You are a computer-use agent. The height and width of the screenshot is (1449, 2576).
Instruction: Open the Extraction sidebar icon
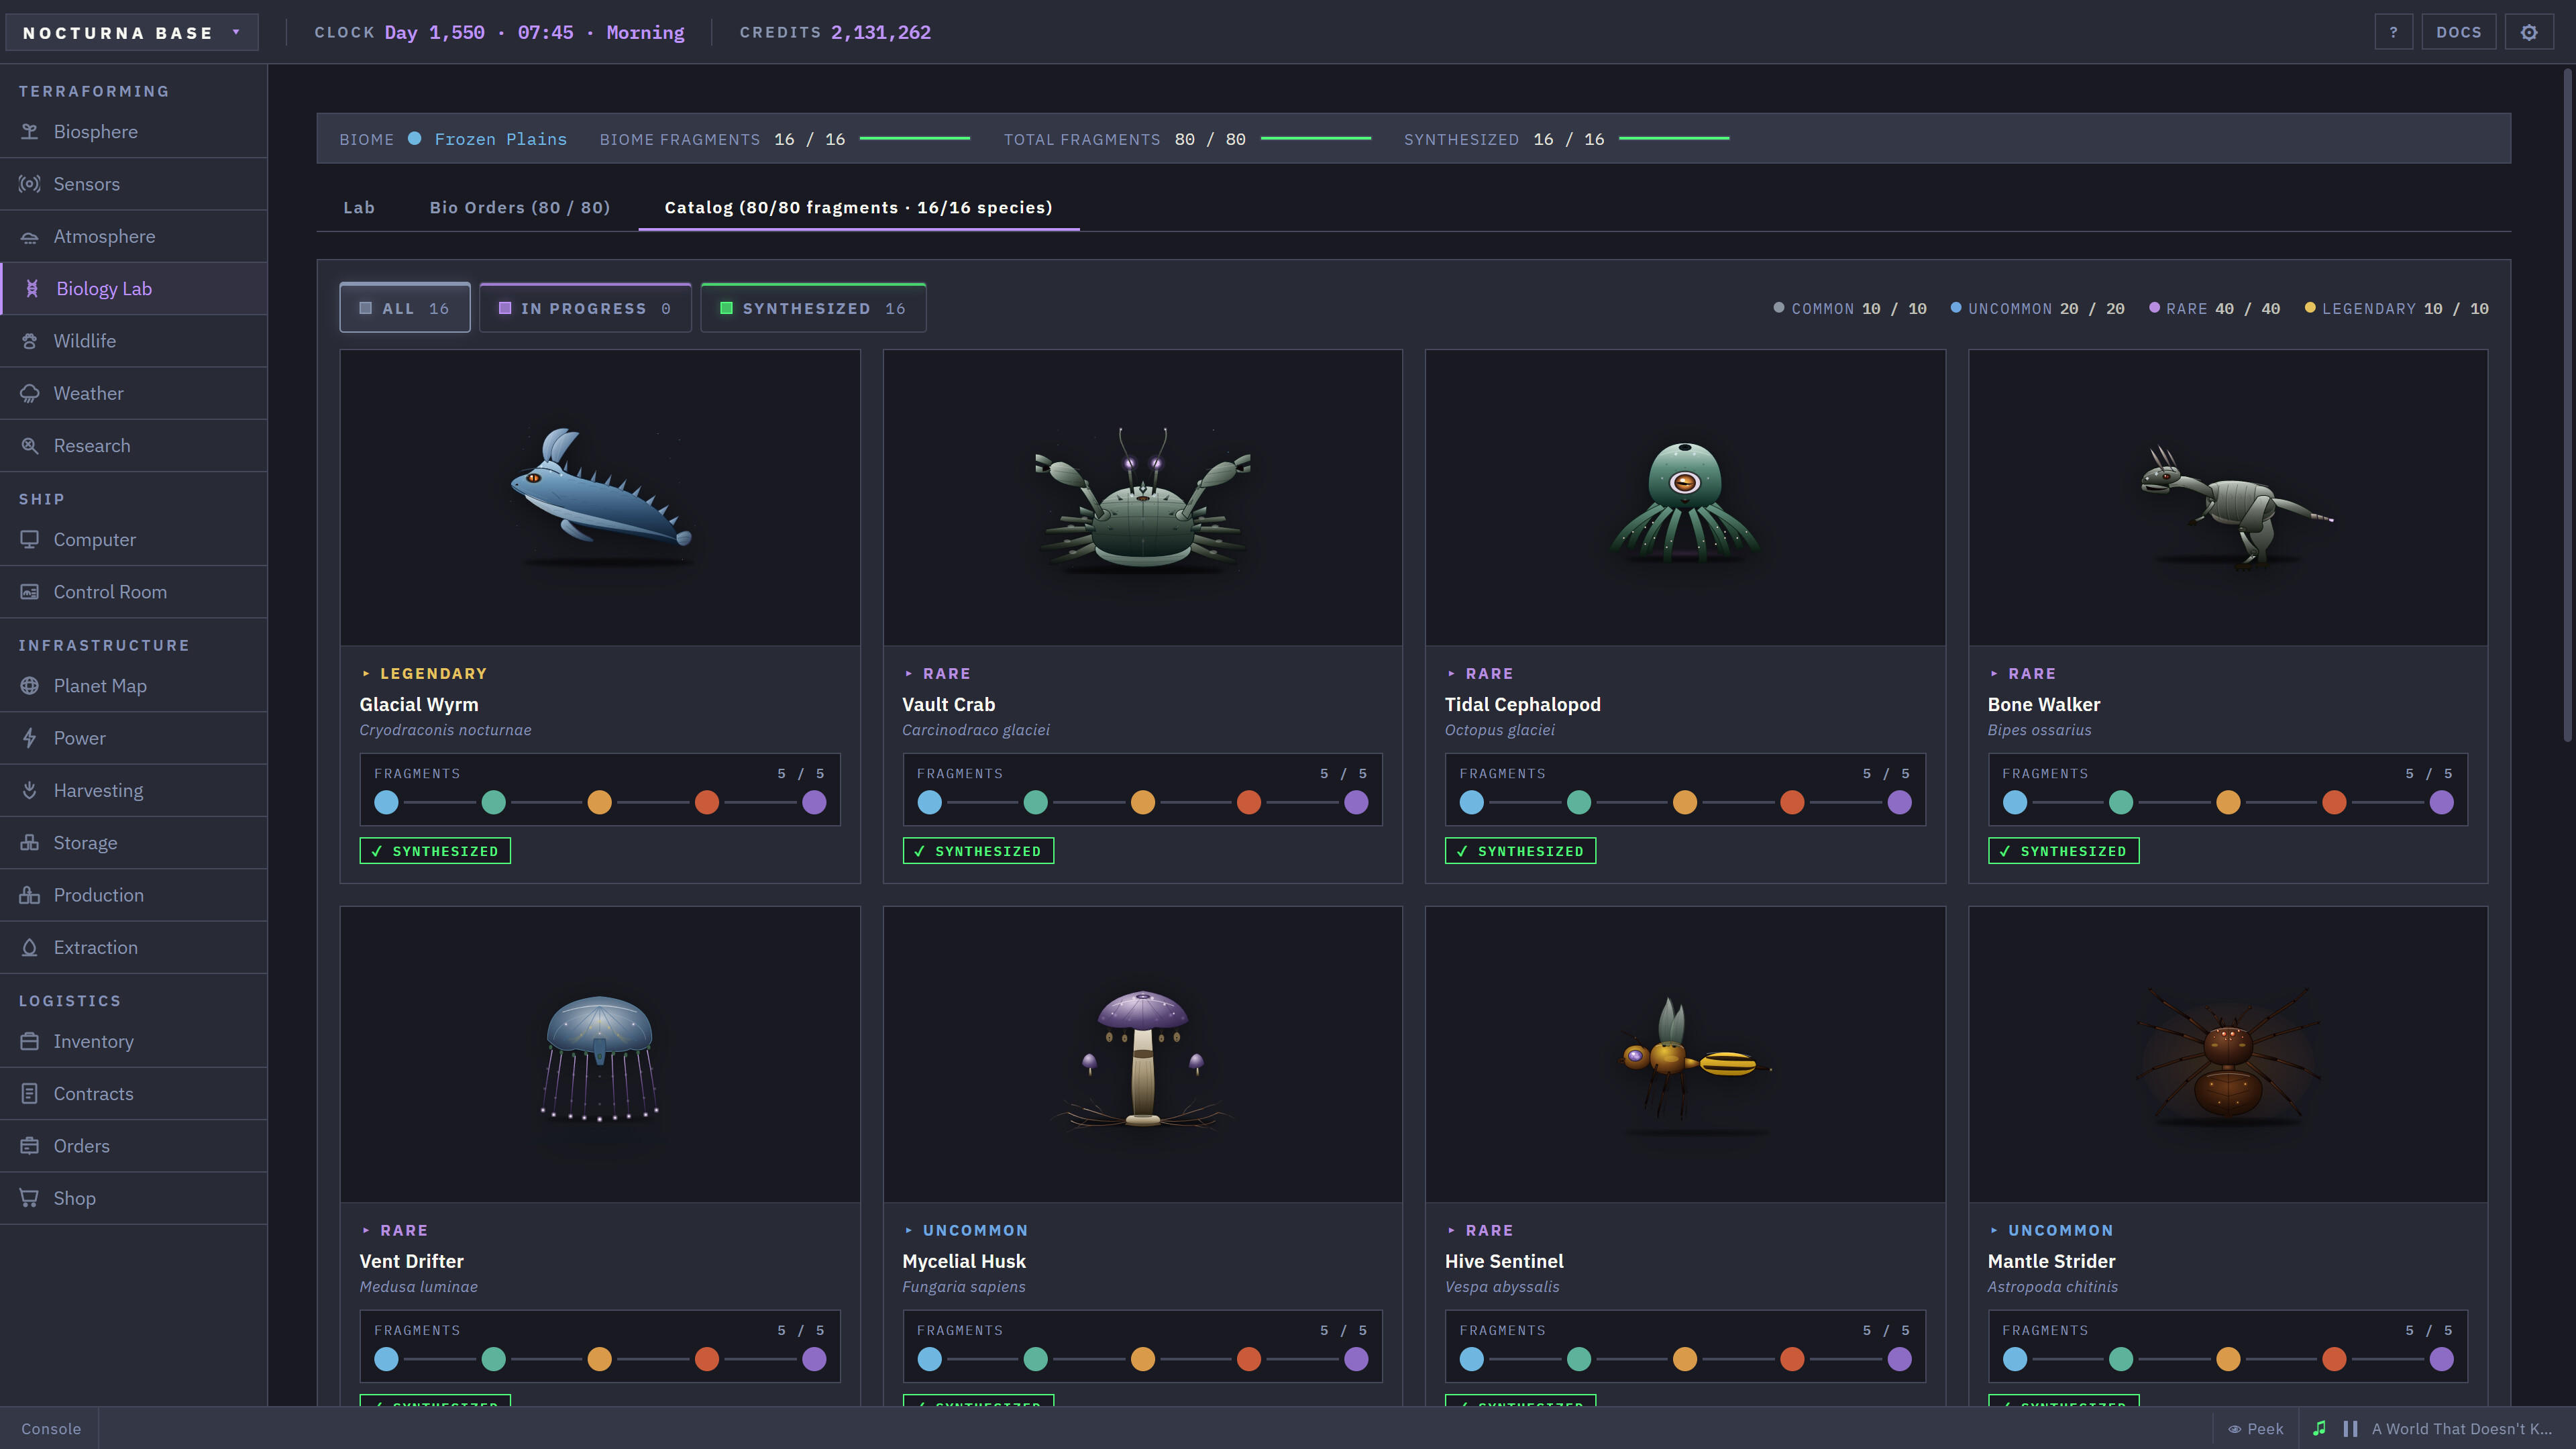click(x=30, y=948)
